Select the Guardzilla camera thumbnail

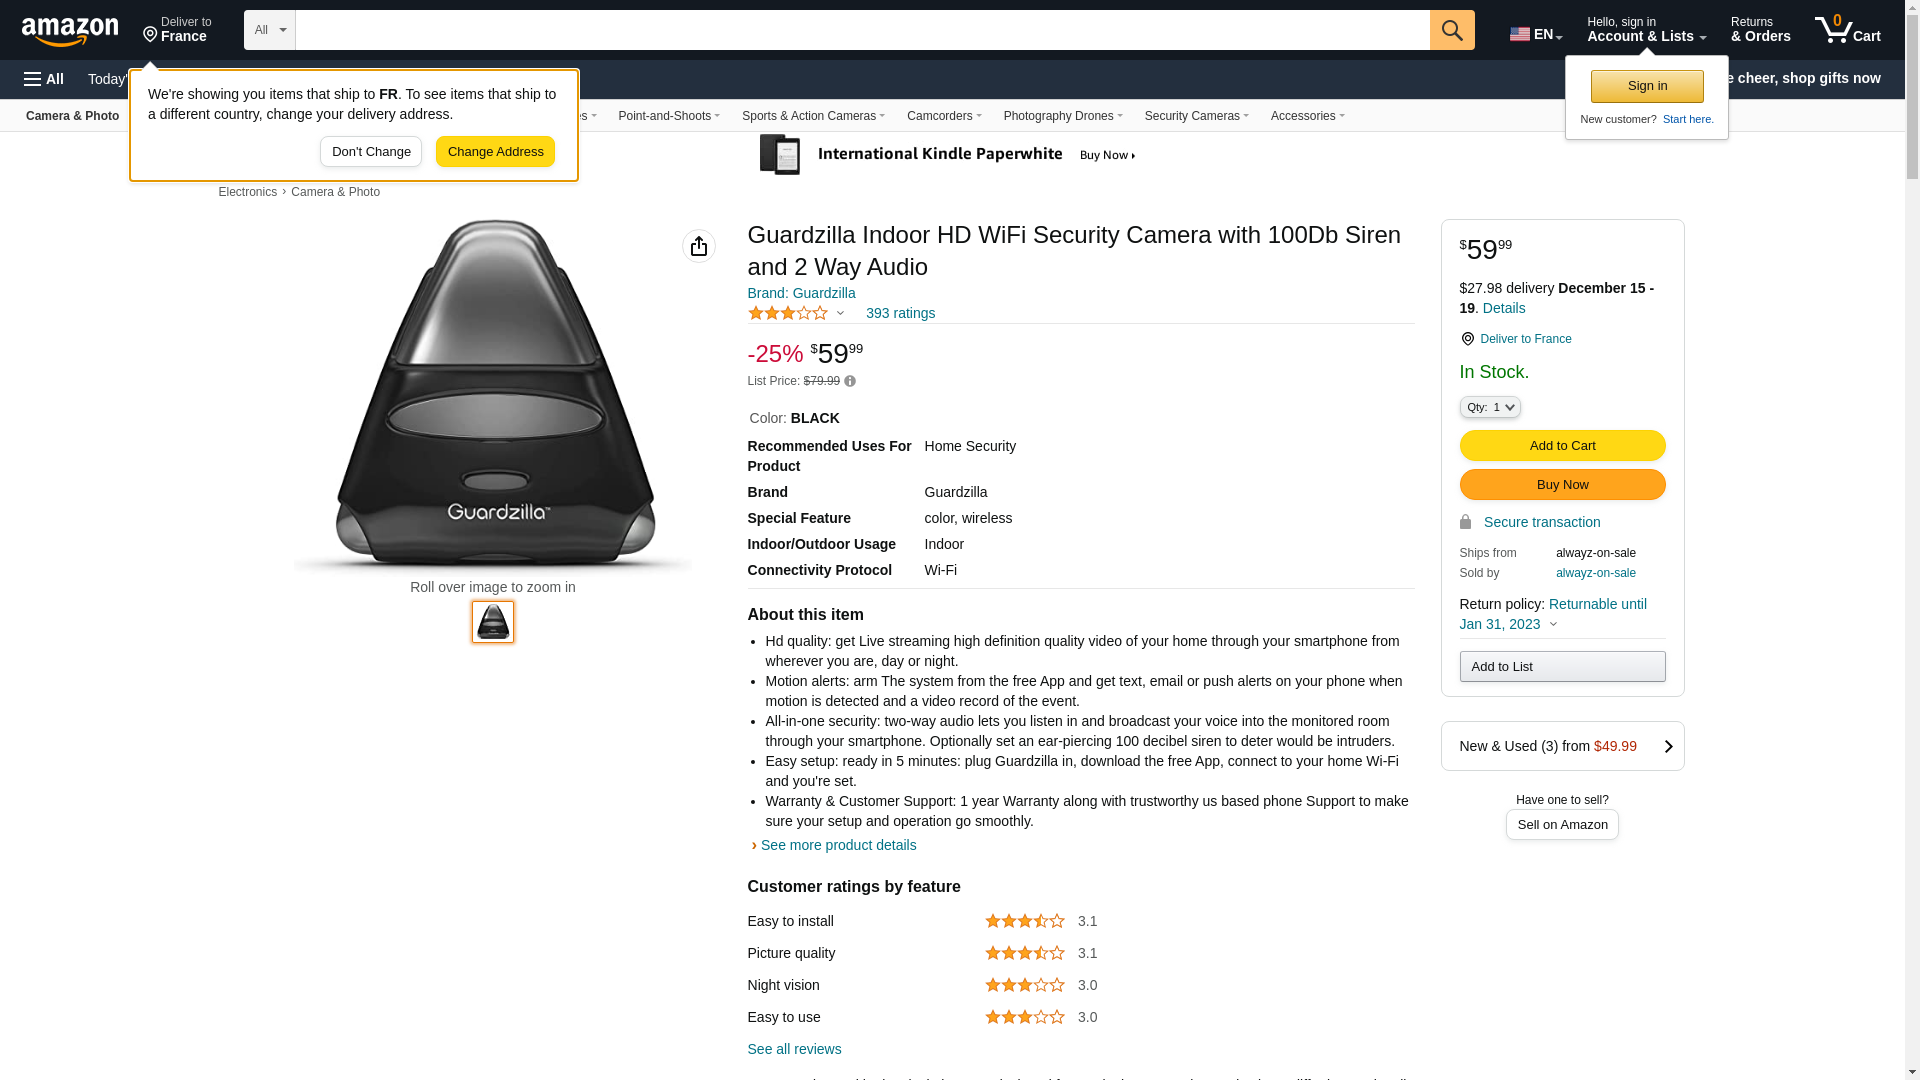[x=493, y=622]
